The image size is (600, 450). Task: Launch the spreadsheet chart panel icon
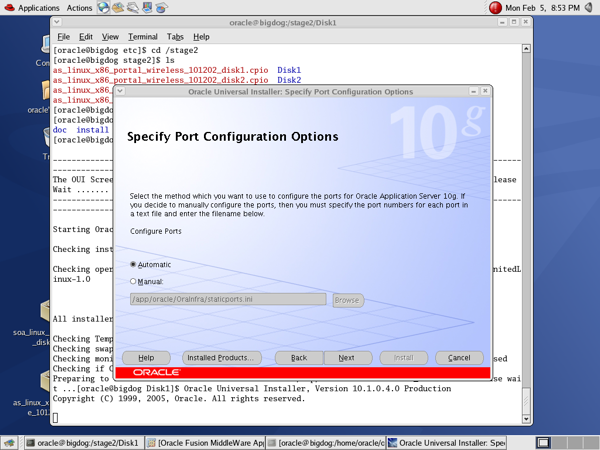click(161, 7)
